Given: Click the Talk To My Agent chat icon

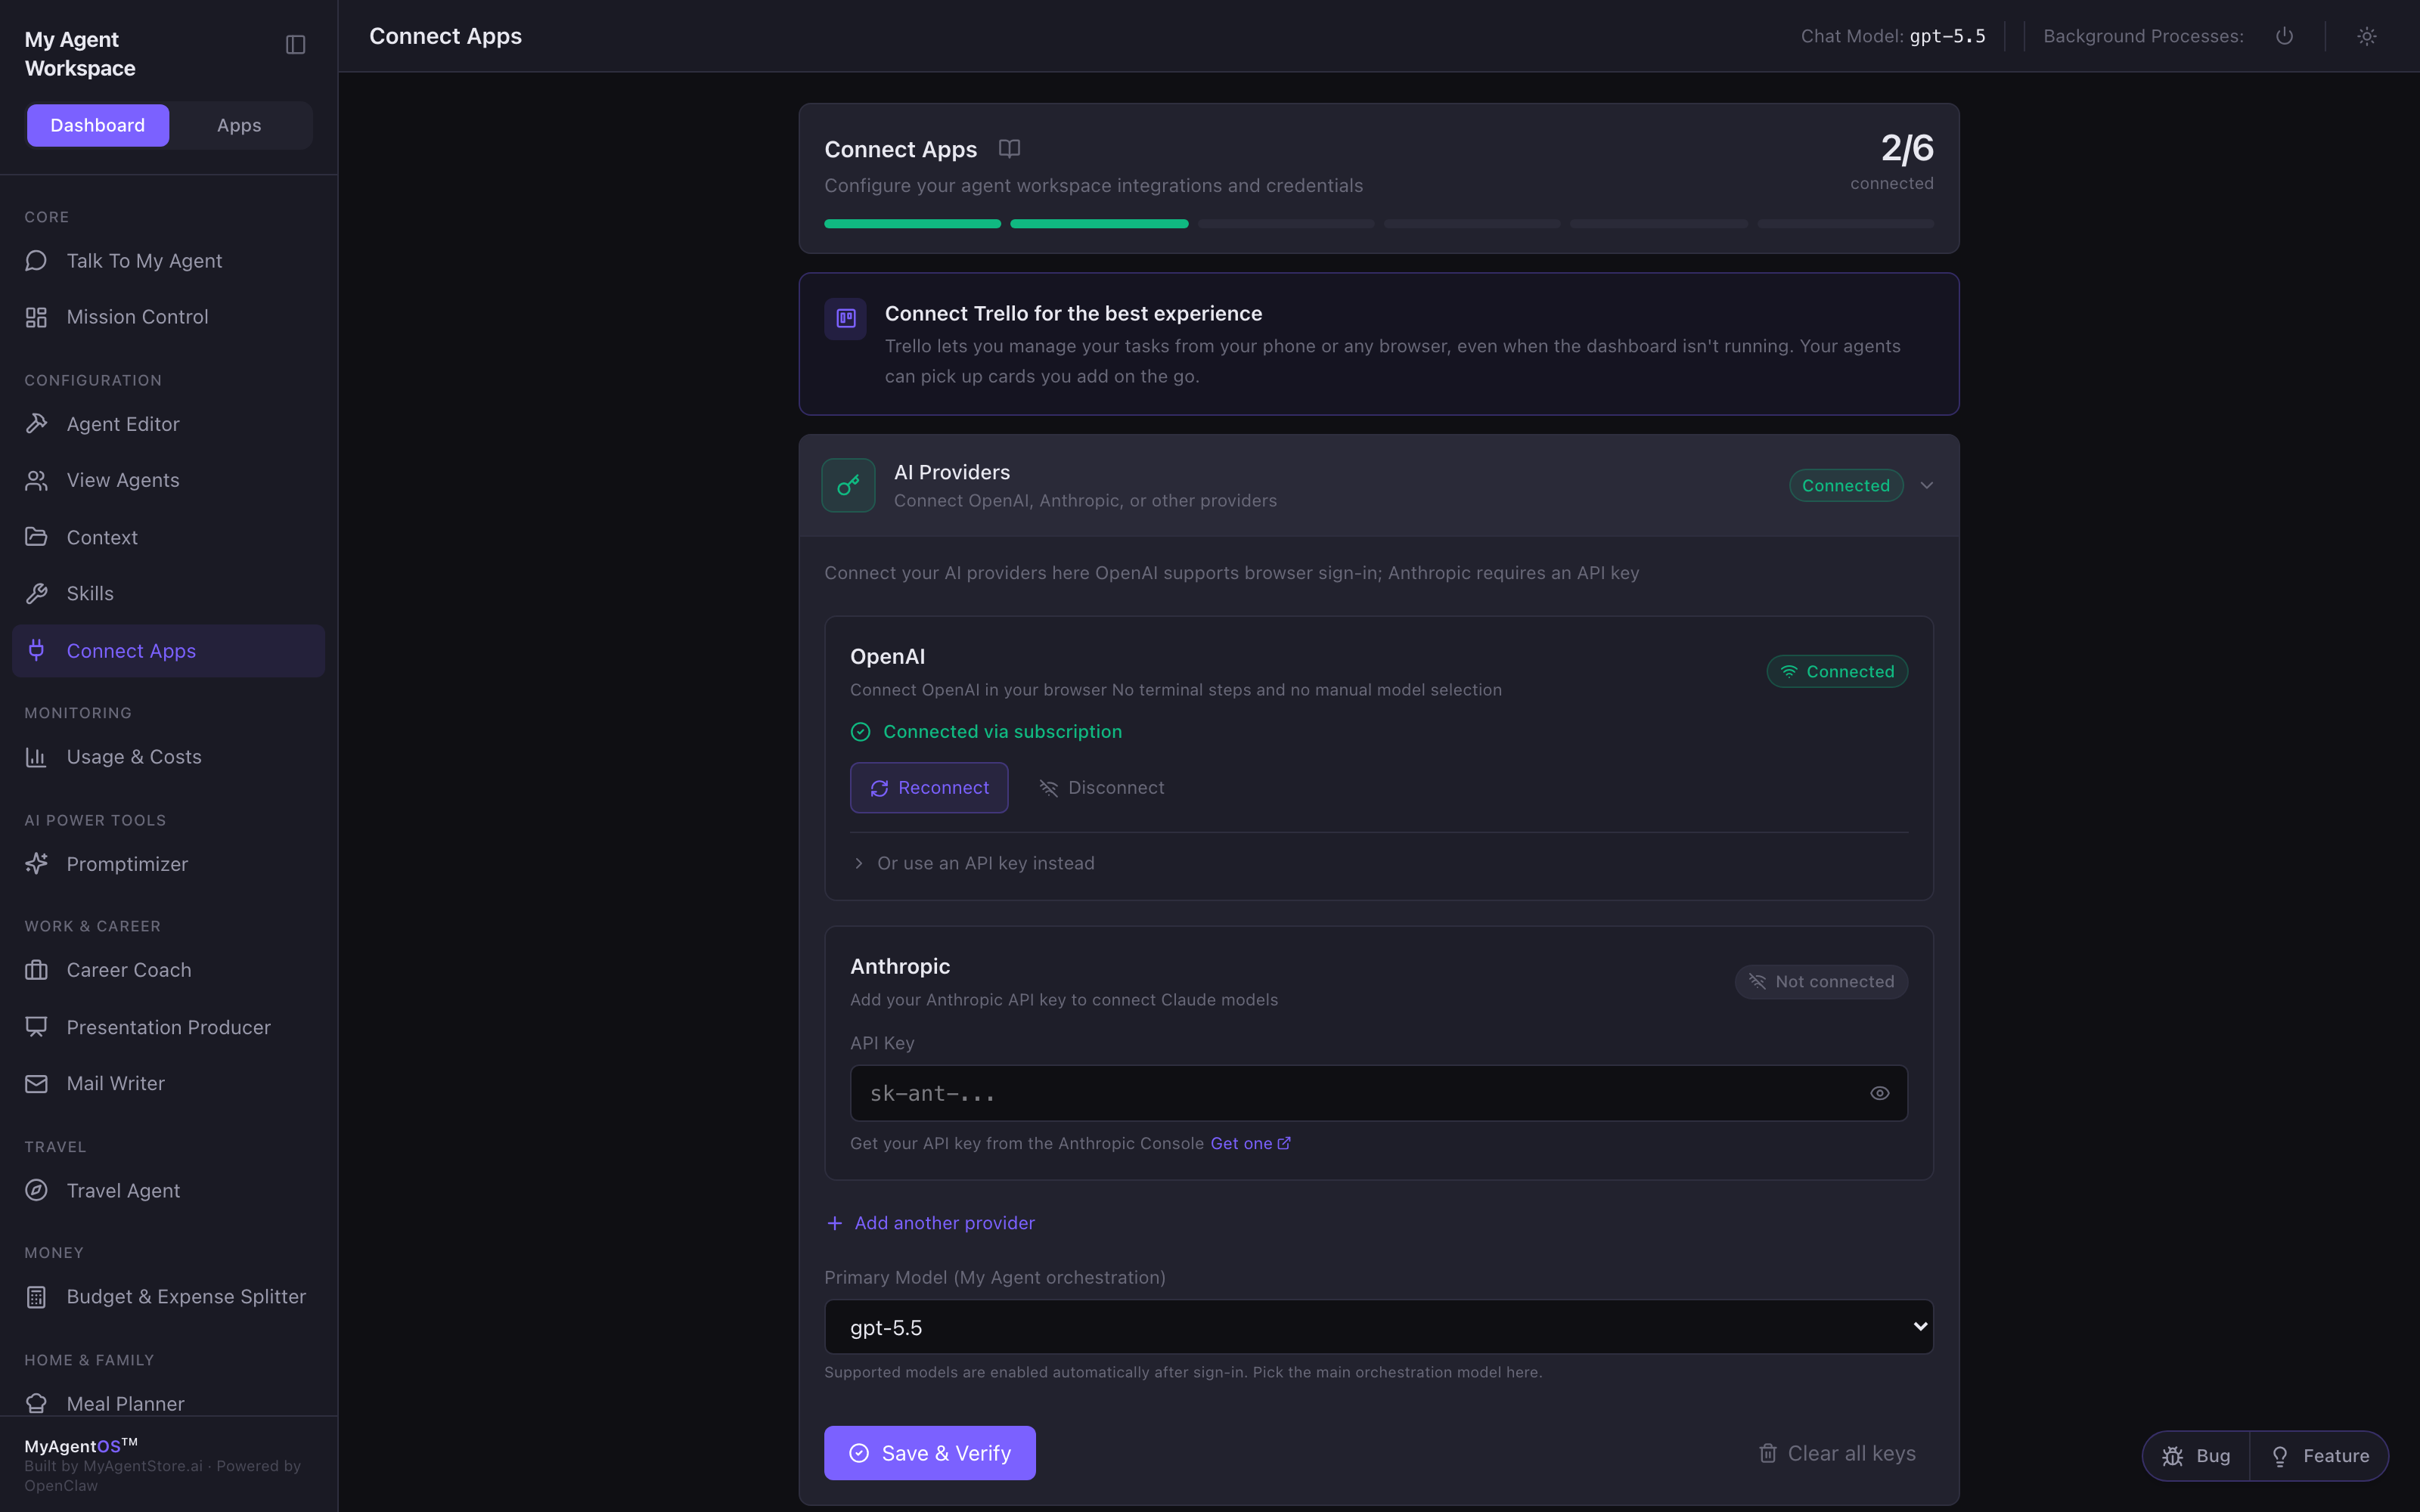Looking at the screenshot, I should click(36, 261).
